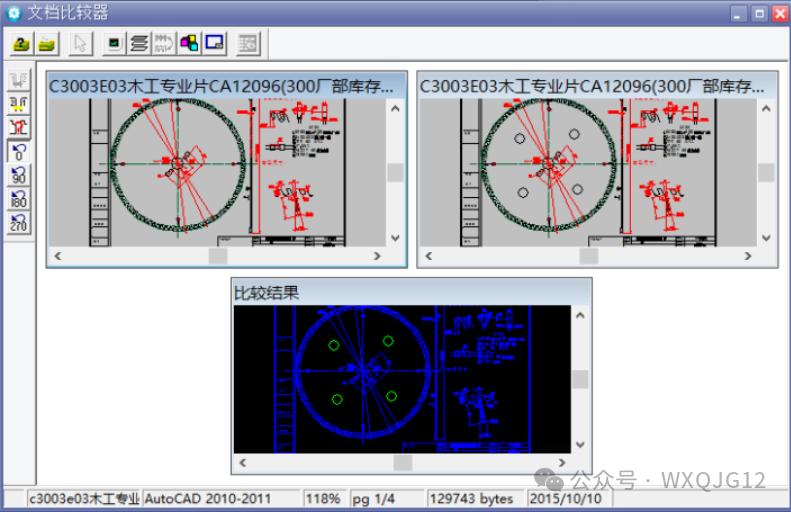Click horizontal scroll thumb of right pane
Image resolution: width=791 pixels, height=512 pixels.
tap(589, 256)
